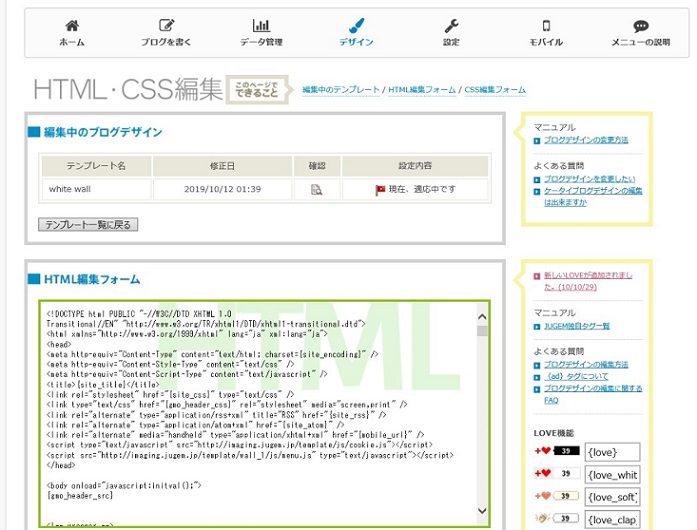697x530 pixels.
Task: Click the 2019/10/12 01:39 date cell
Action: (x=223, y=189)
